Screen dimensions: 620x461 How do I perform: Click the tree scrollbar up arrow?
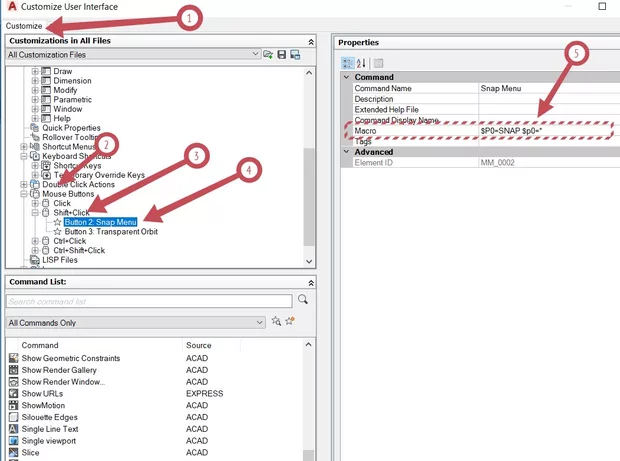309,73
